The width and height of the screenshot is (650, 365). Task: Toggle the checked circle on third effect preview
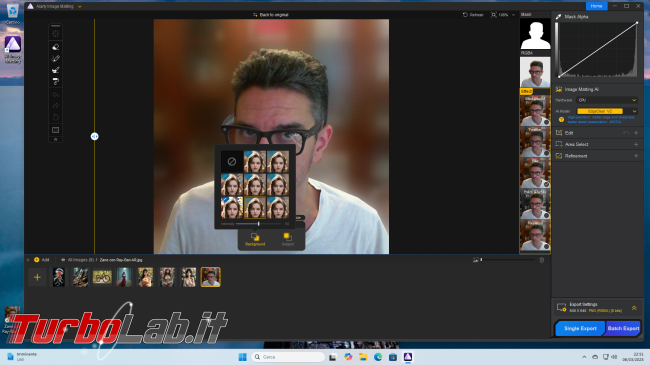pos(546,185)
